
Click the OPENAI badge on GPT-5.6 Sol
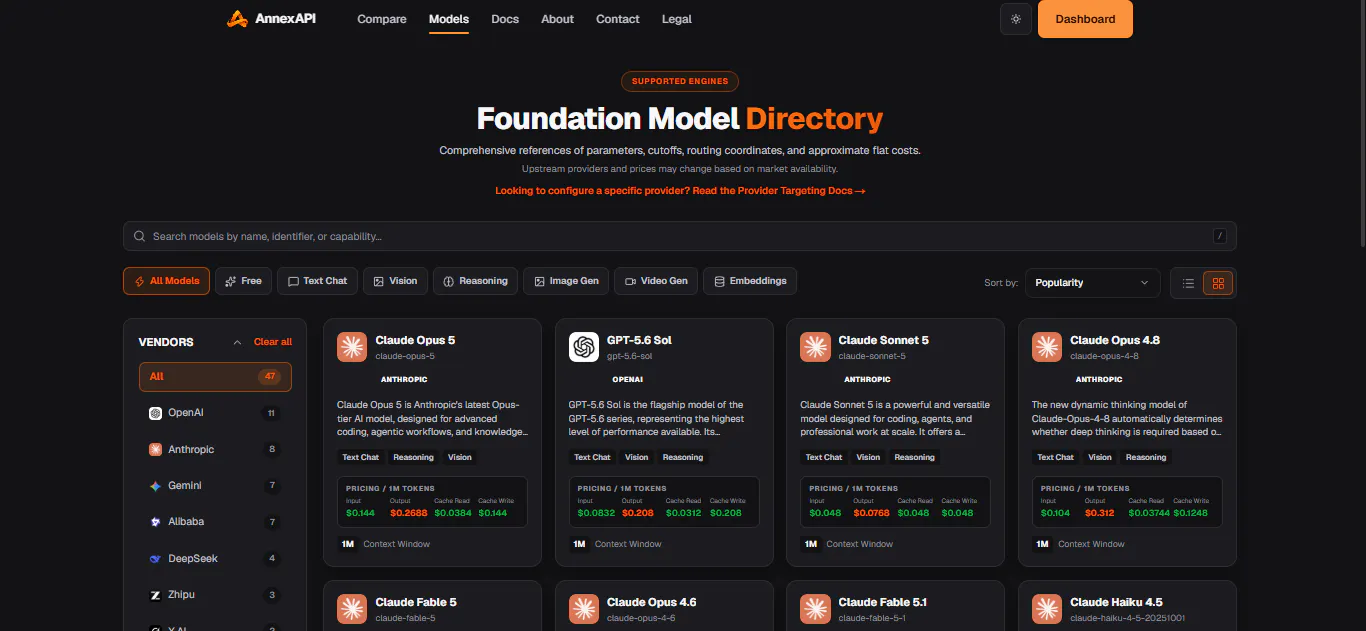click(627, 380)
